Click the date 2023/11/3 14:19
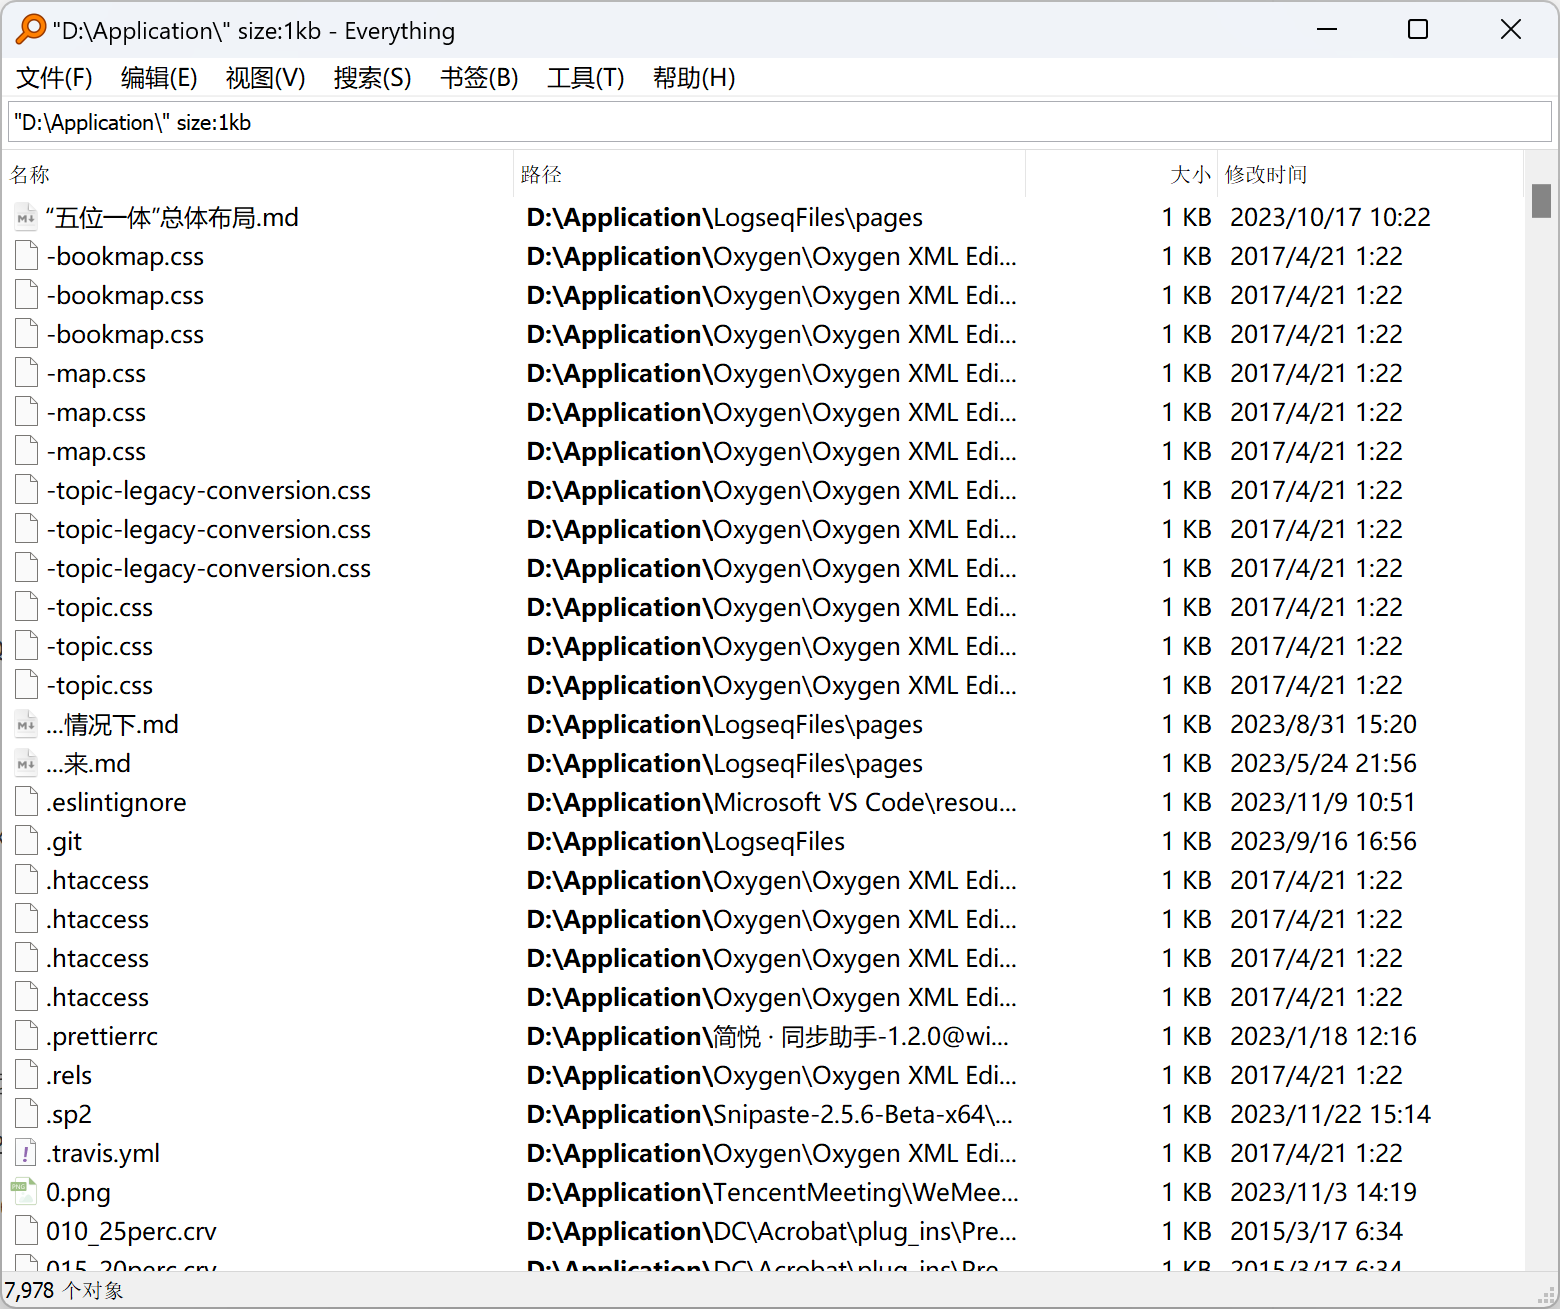This screenshot has height=1309, width=1560. (x=1323, y=1193)
